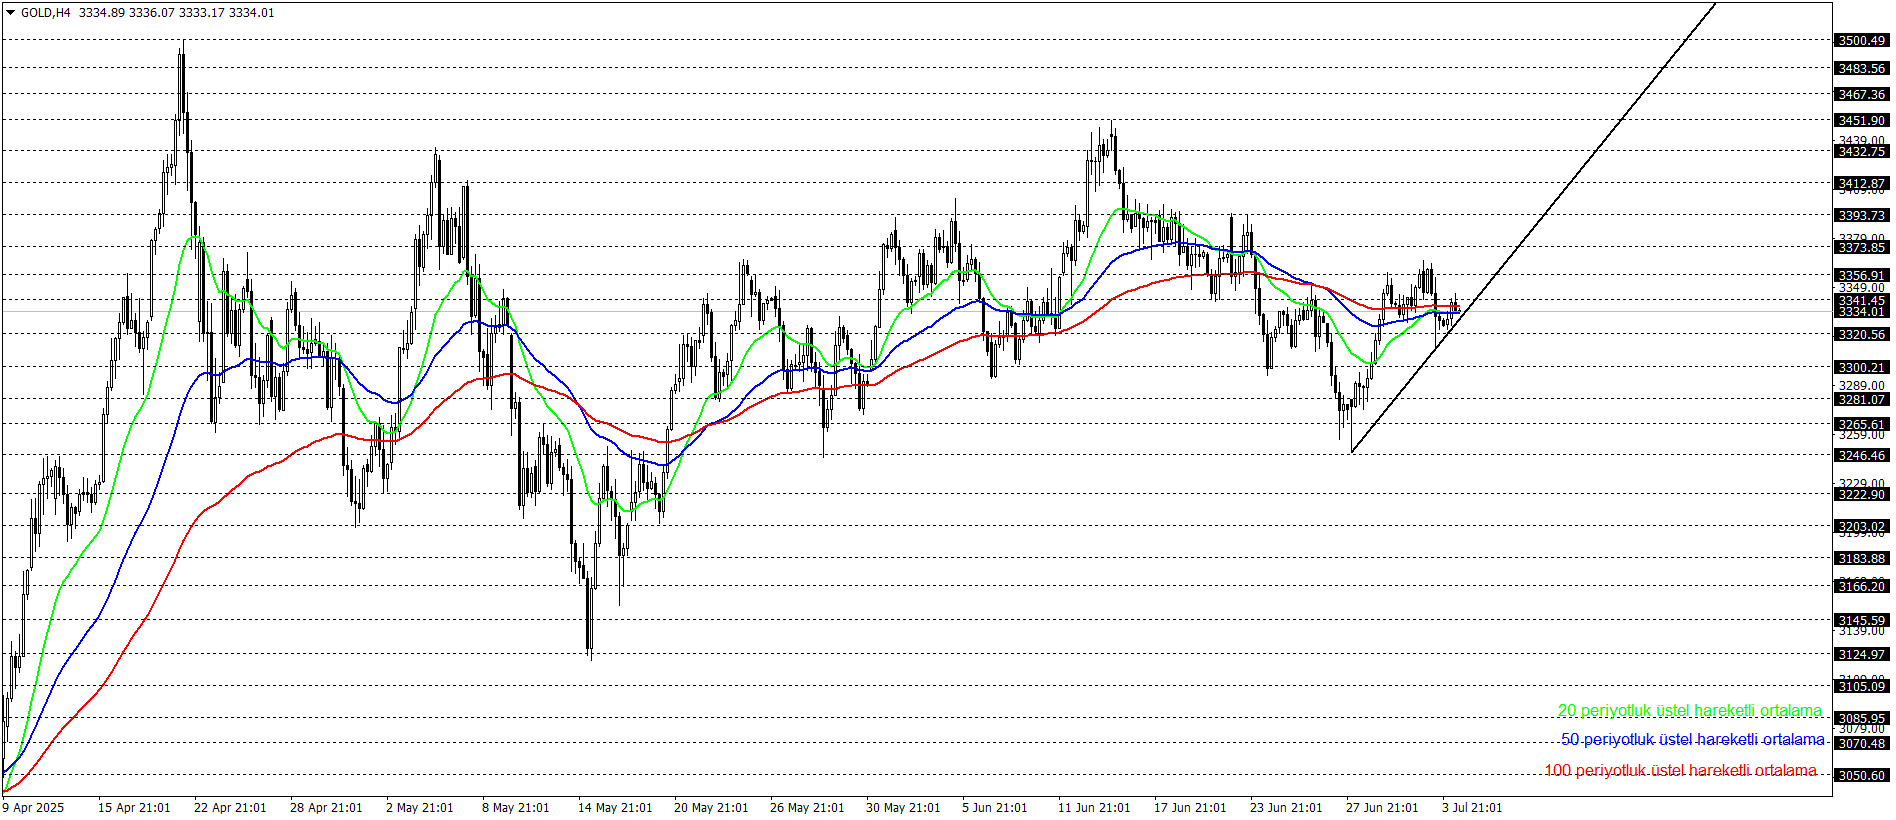The image size is (1896, 820).
Task: Select the 3281.07 price level label
Action: [x=1862, y=400]
